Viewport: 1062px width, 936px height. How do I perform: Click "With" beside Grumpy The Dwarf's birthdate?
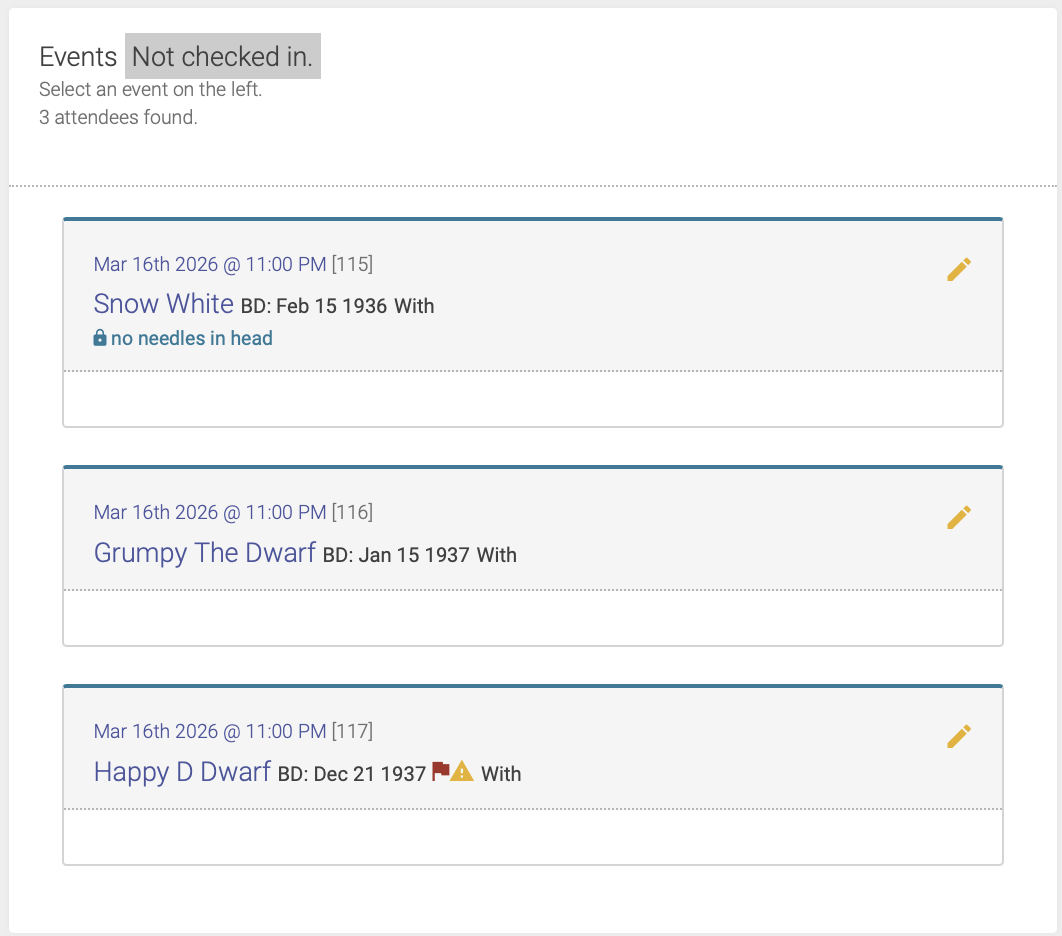pos(496,554)
